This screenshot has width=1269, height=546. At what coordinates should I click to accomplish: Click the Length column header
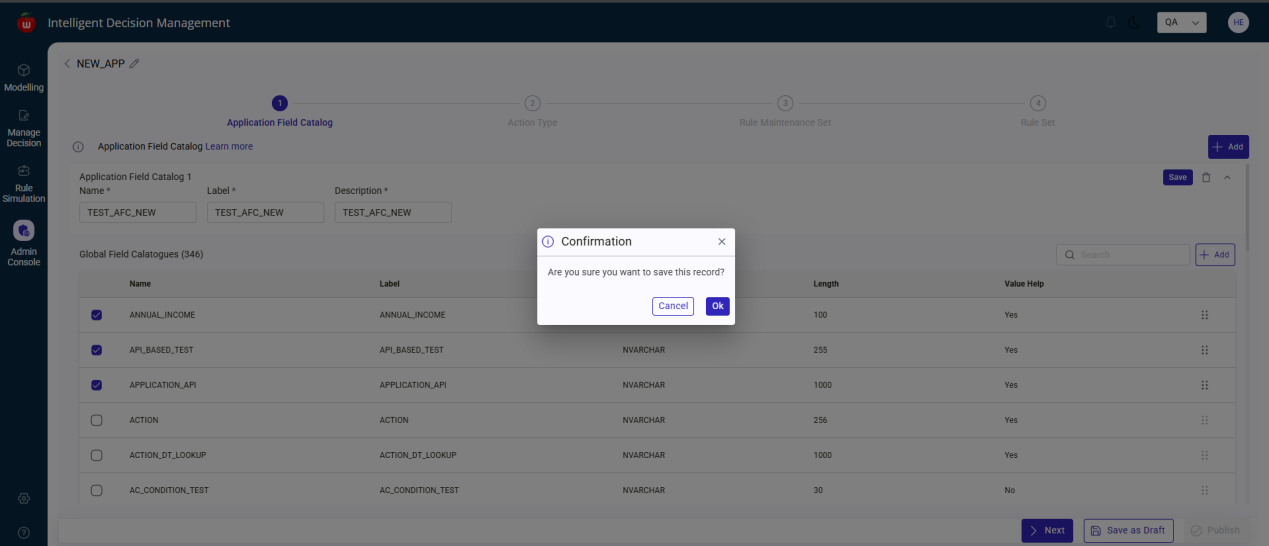pyautogui.click(x=826, y=284)
